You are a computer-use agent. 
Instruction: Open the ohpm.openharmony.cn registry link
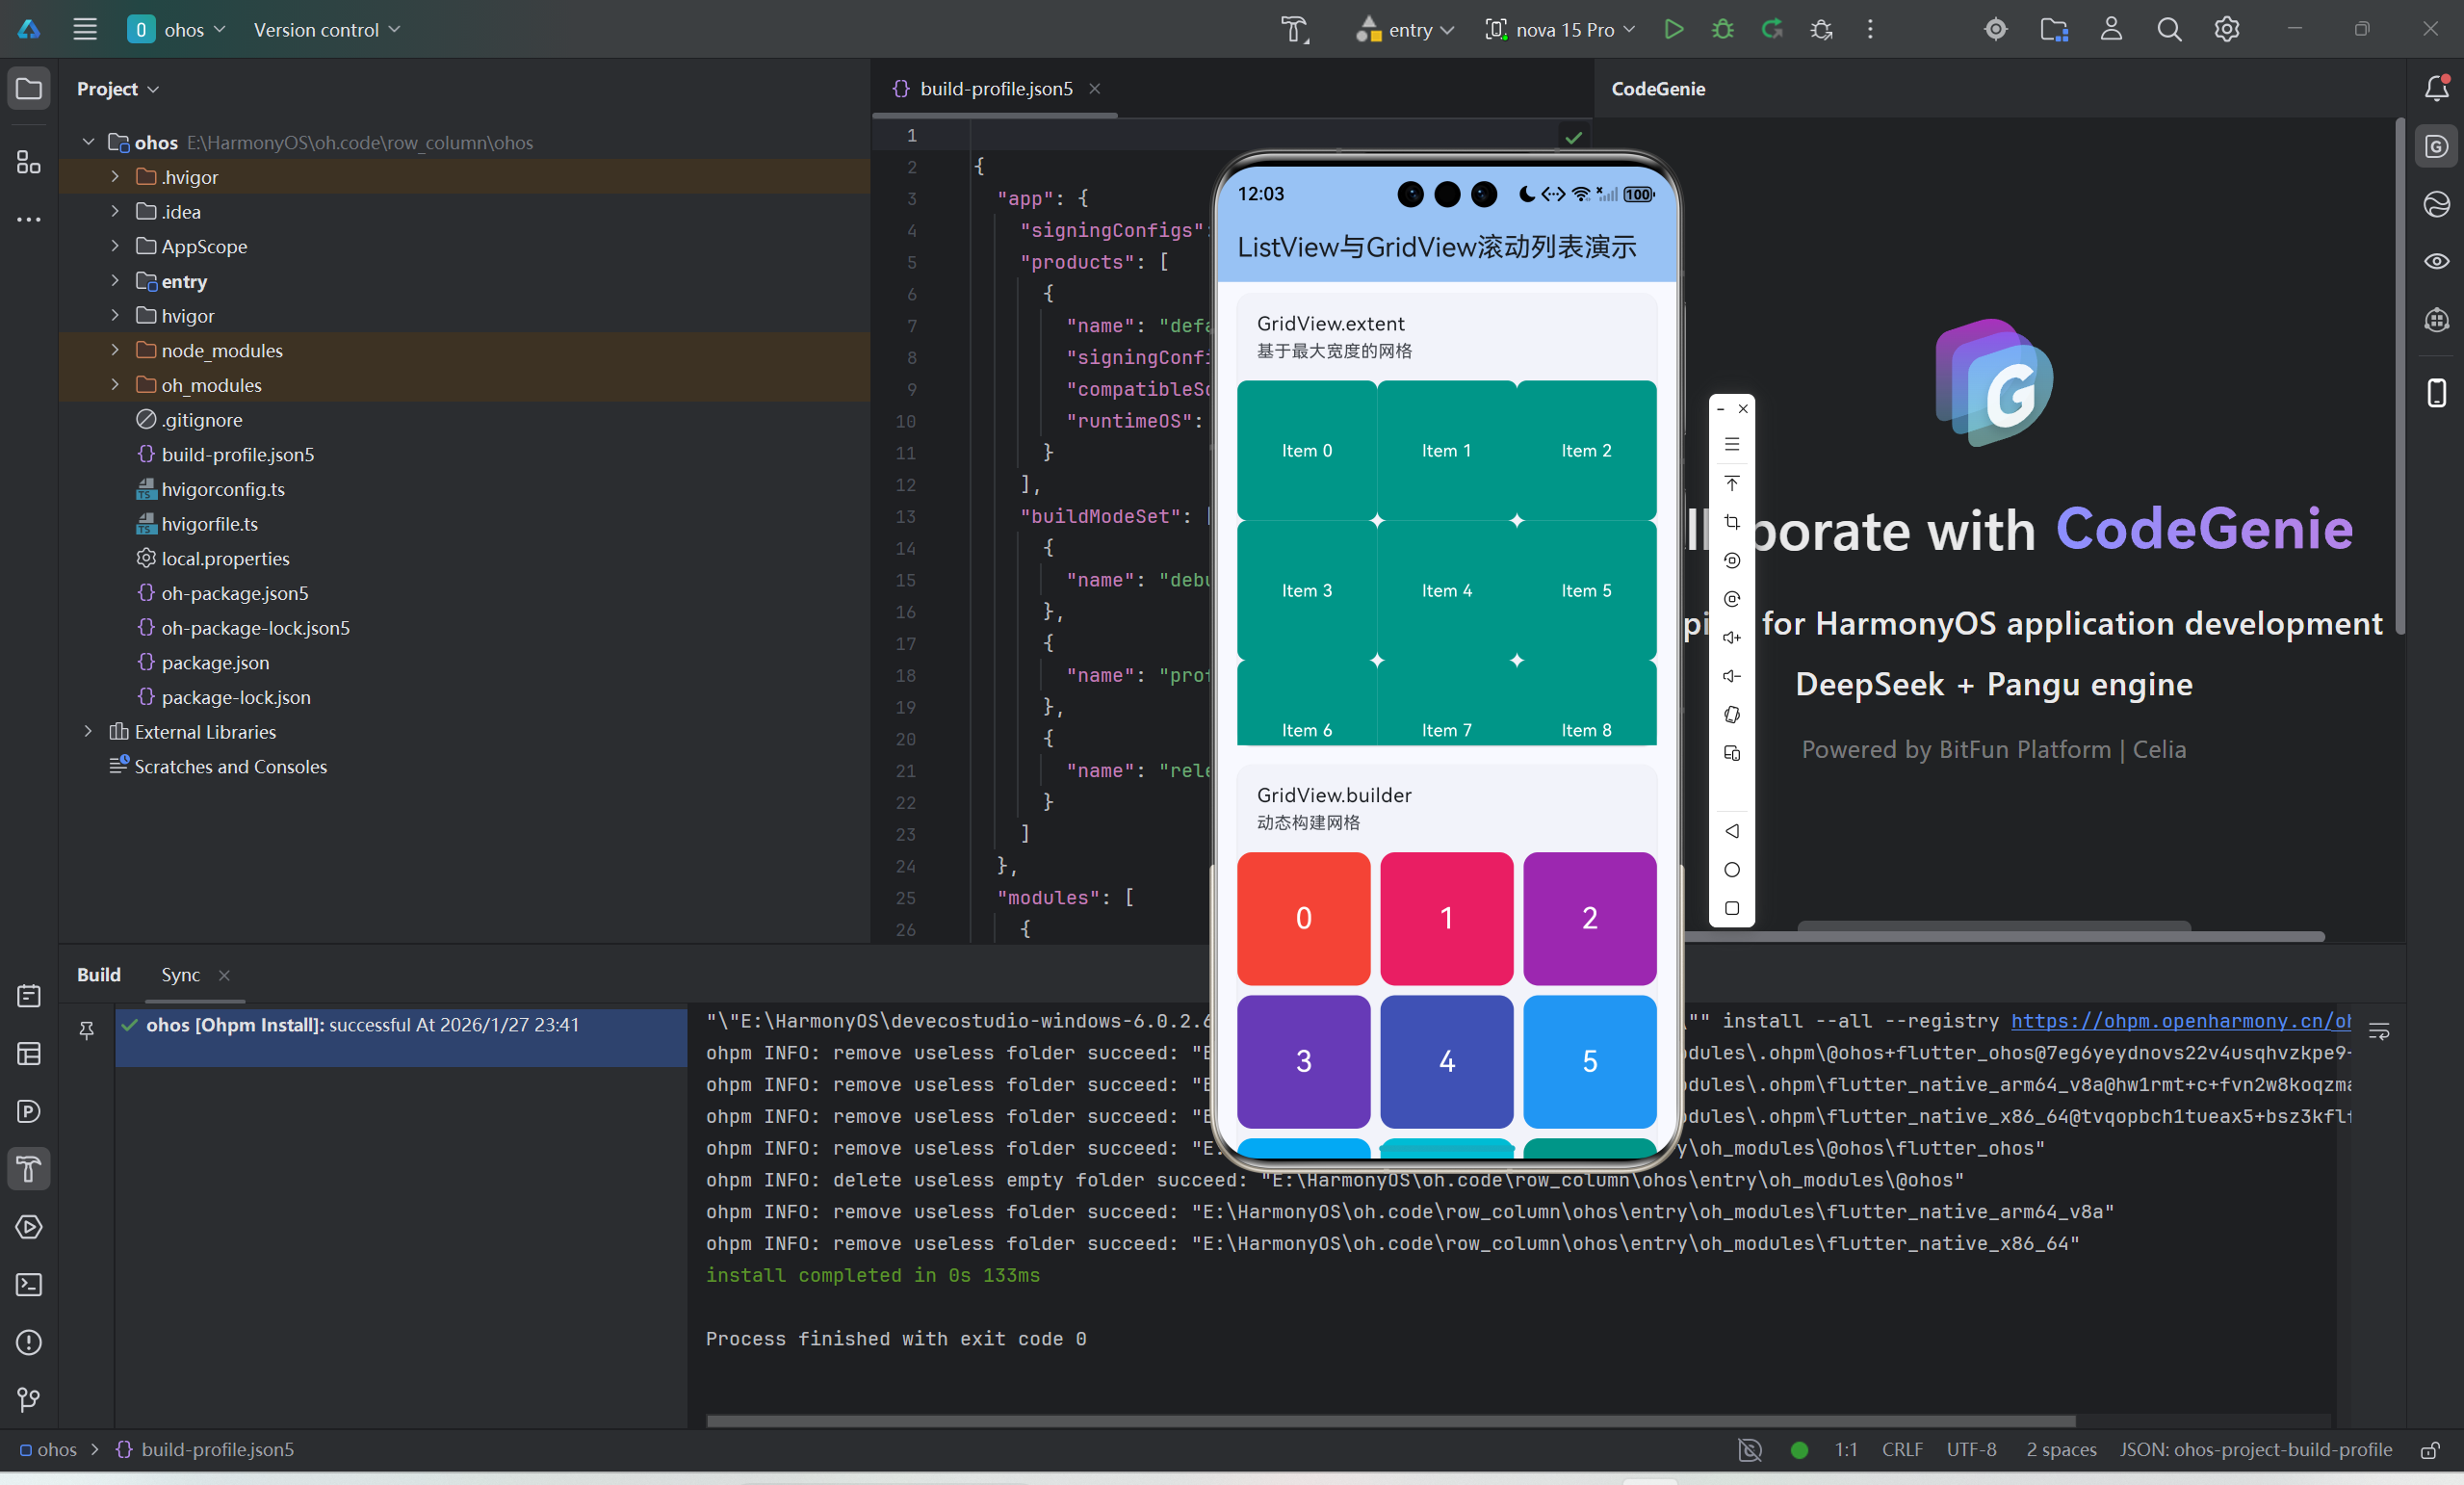2180,1020
